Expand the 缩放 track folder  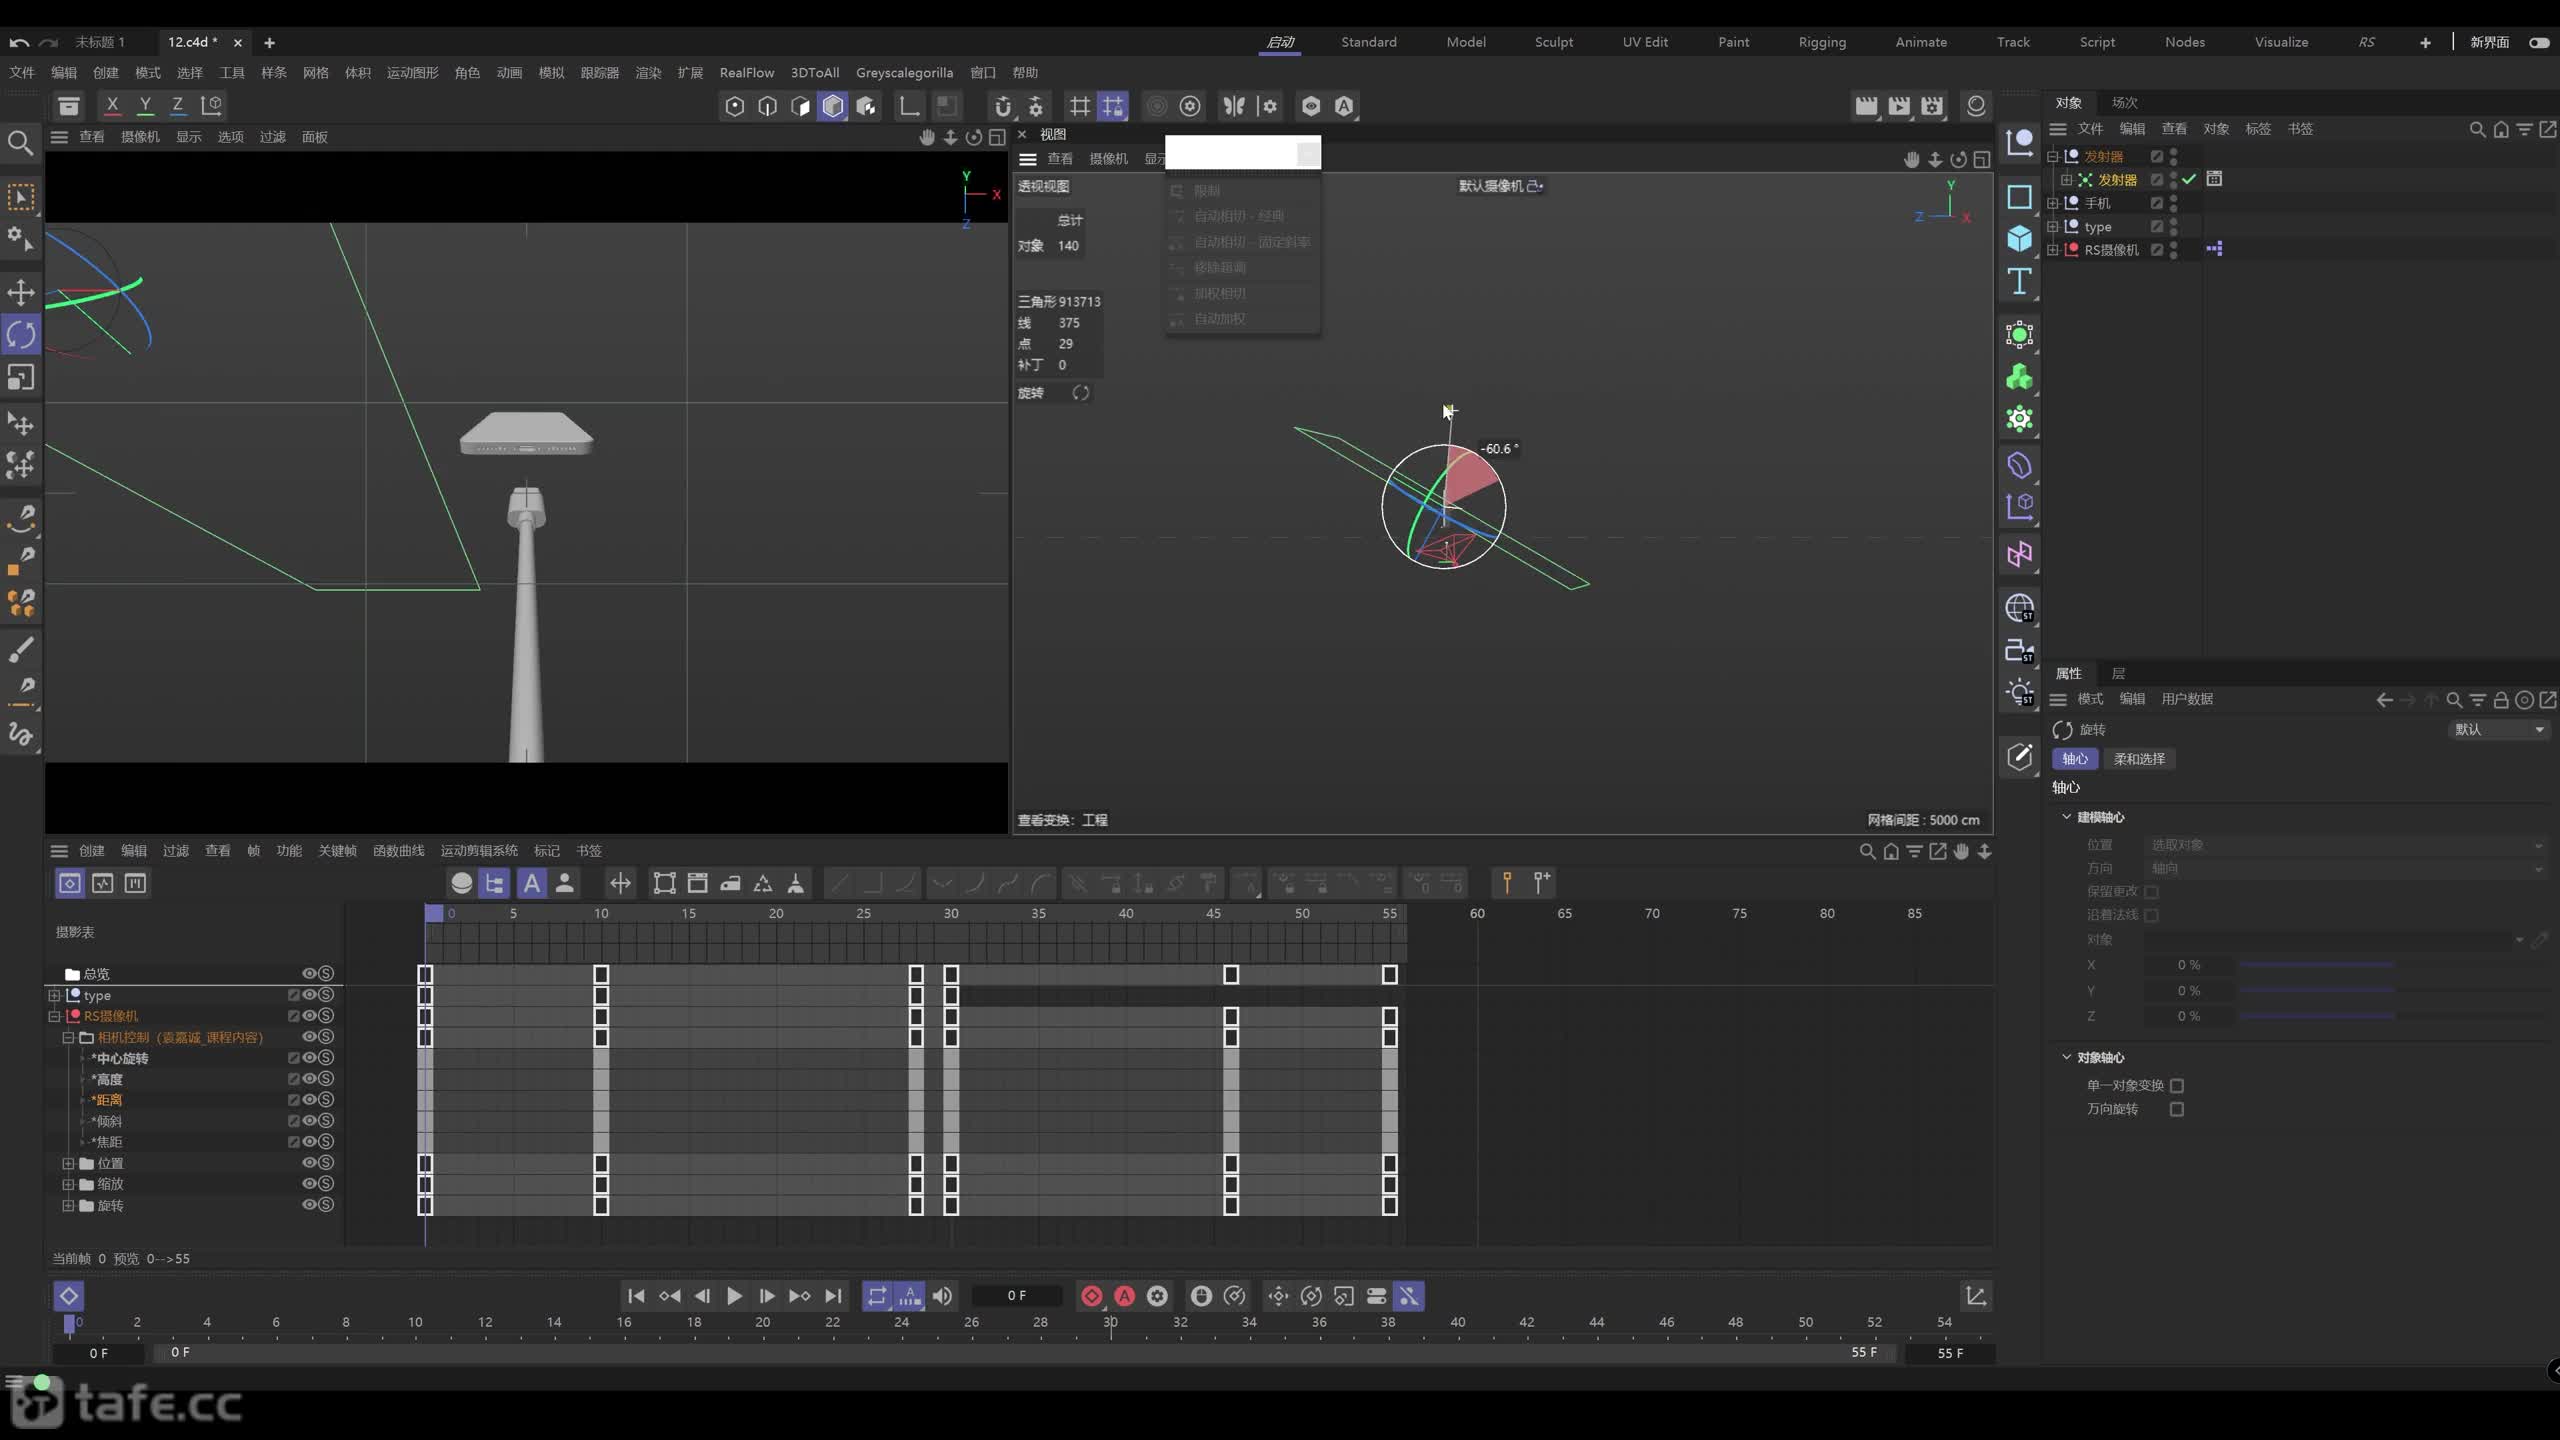pos(68,1184)
